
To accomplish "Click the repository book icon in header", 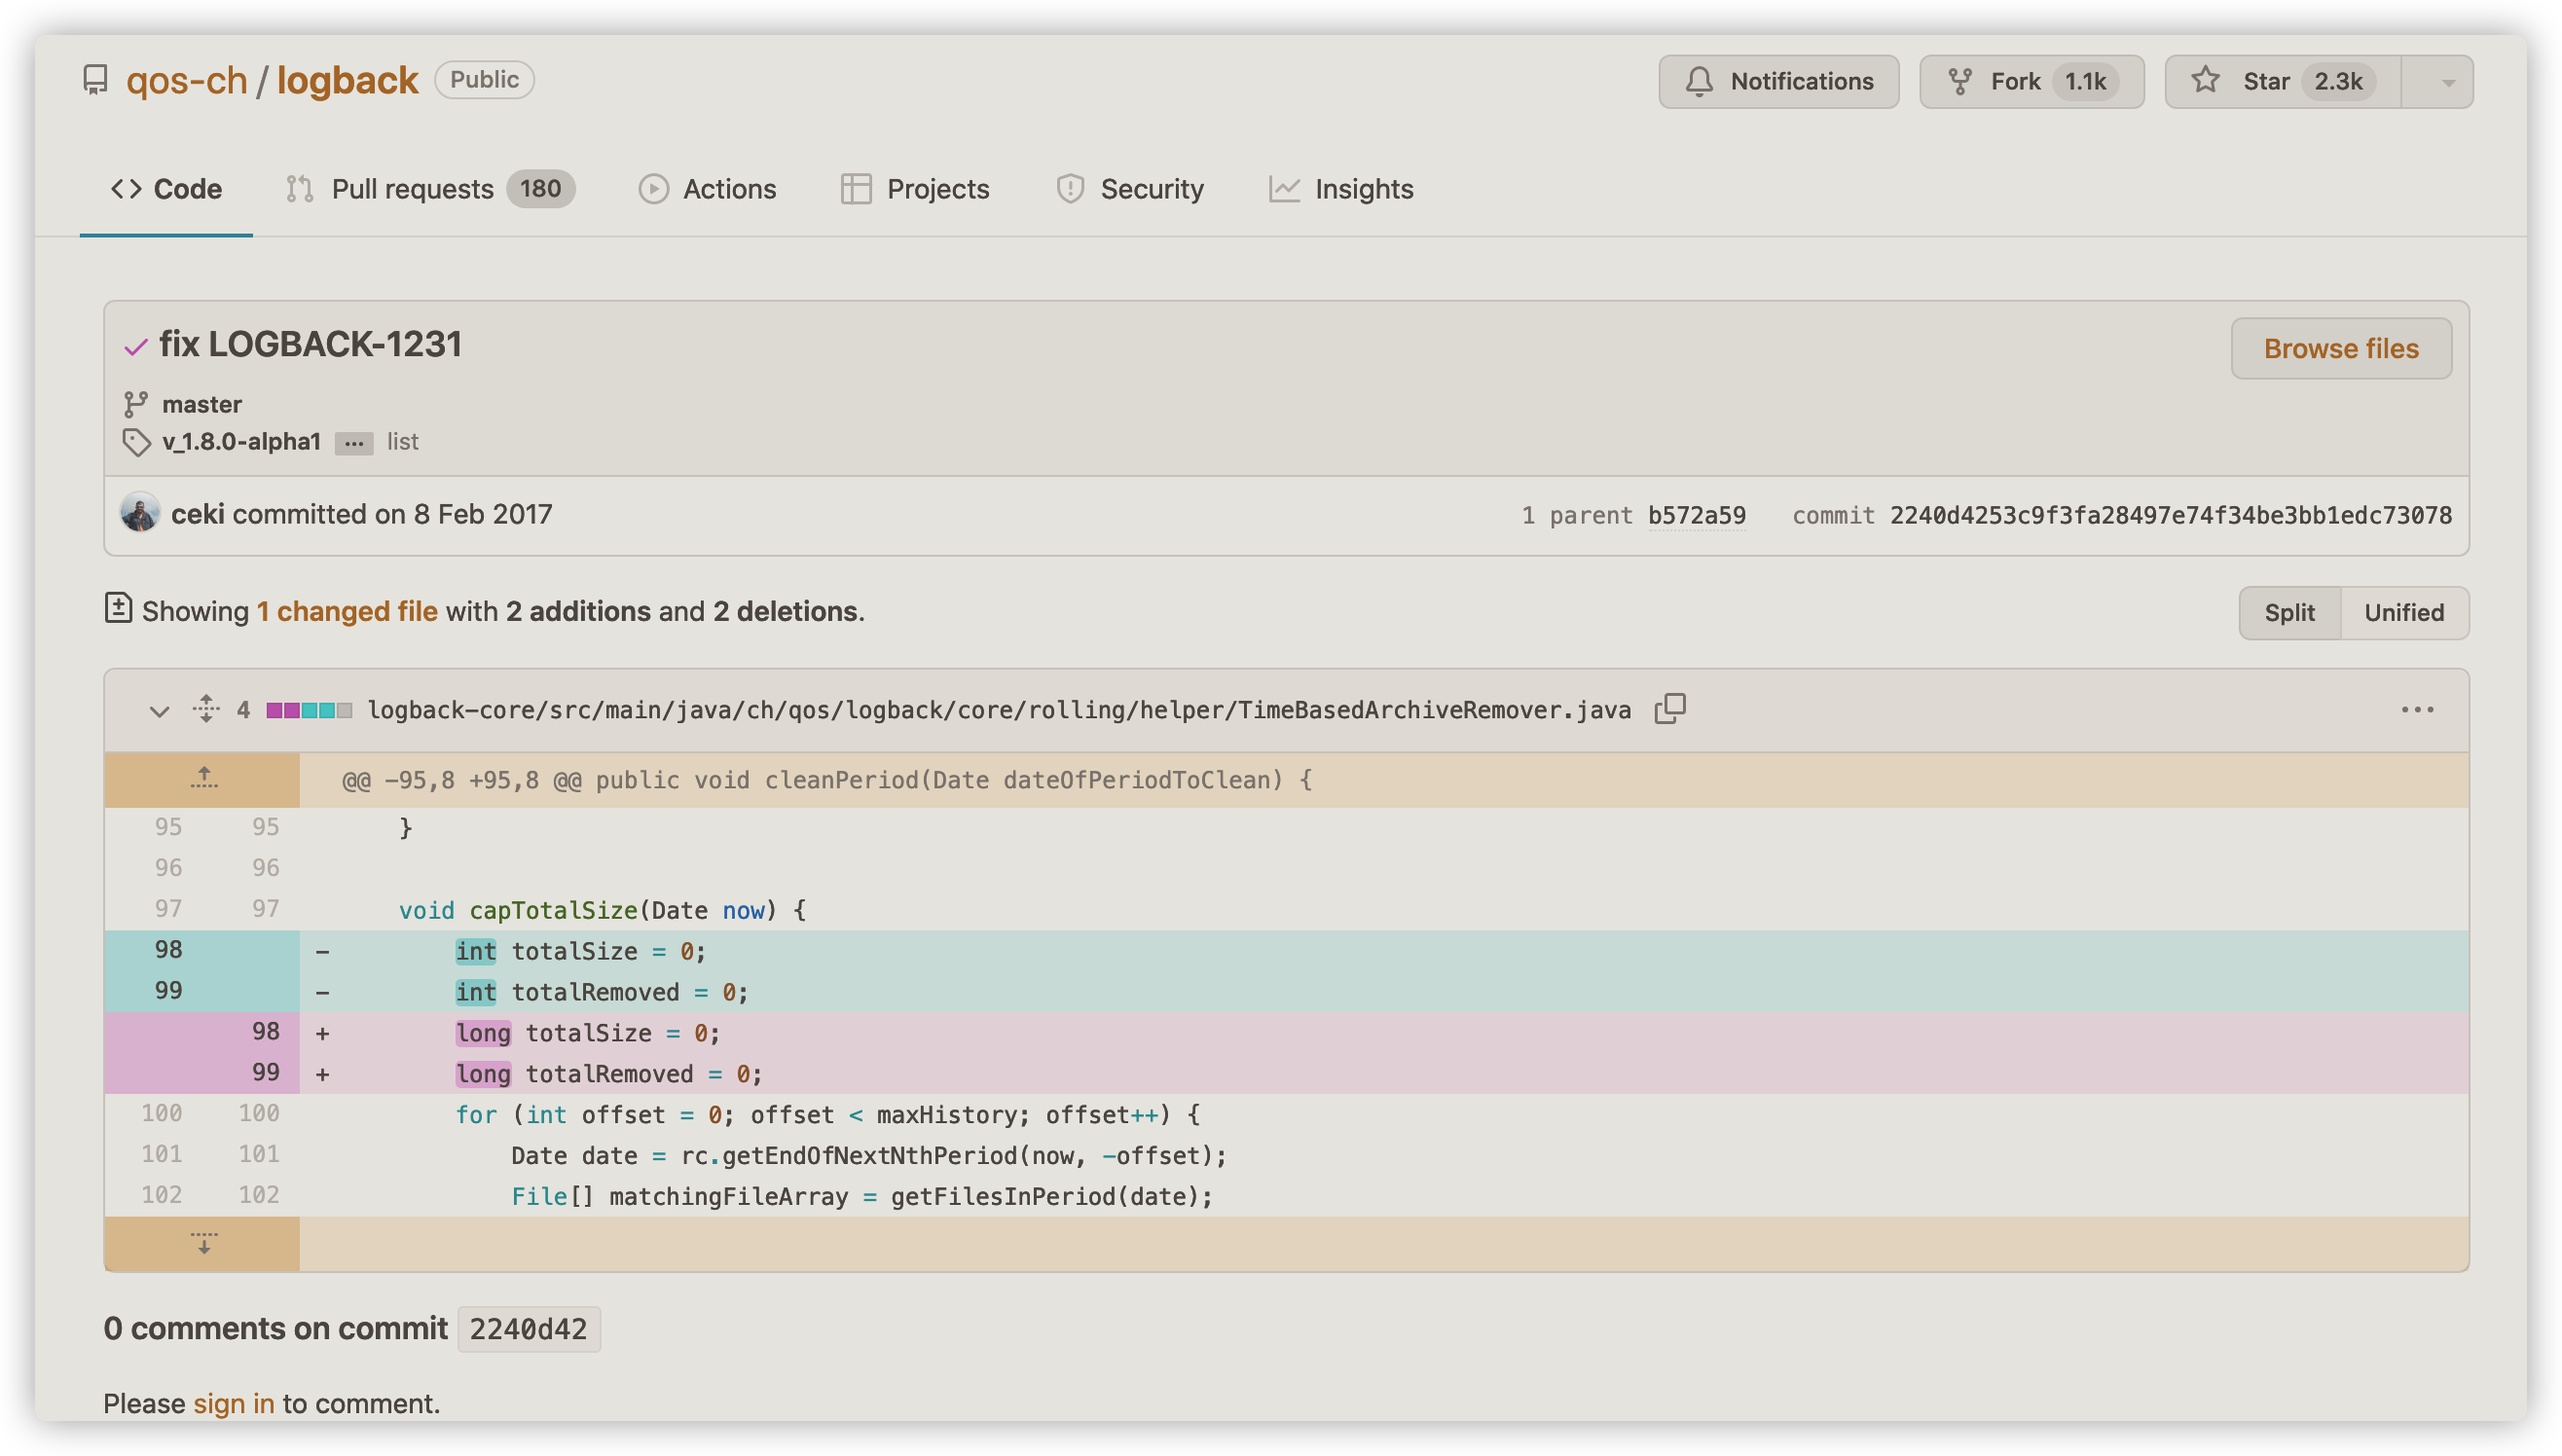I will [x=96, y=79].
